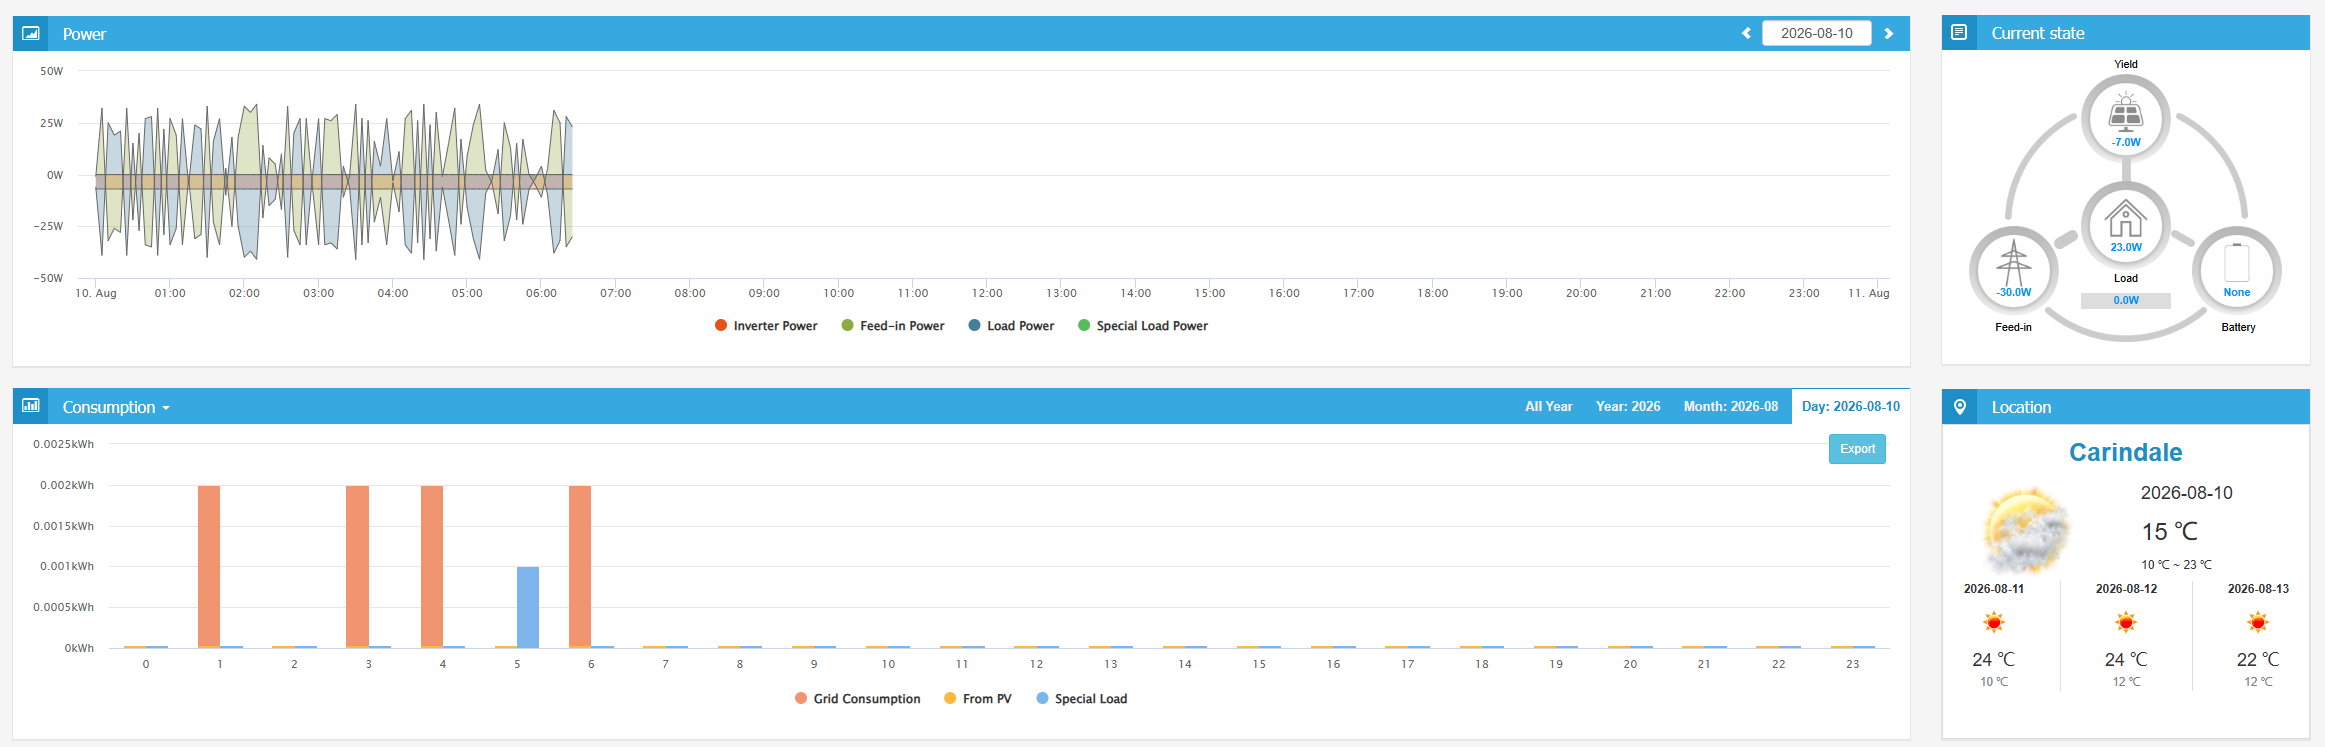Image resolution: width=2325 pixels, height=747 pixels.
Task: Open the Consumption dropdown menu
Action: pos(116,407)
